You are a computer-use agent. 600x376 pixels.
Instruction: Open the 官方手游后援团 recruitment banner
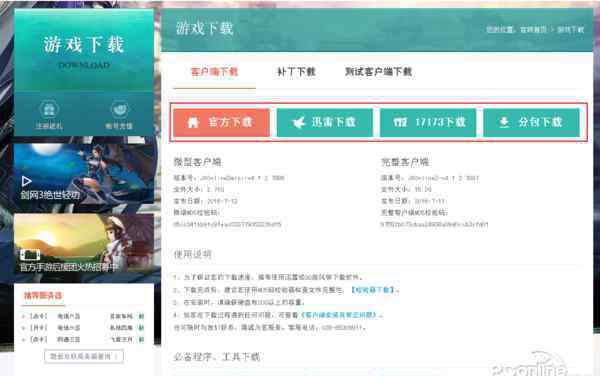click(84, 243)
